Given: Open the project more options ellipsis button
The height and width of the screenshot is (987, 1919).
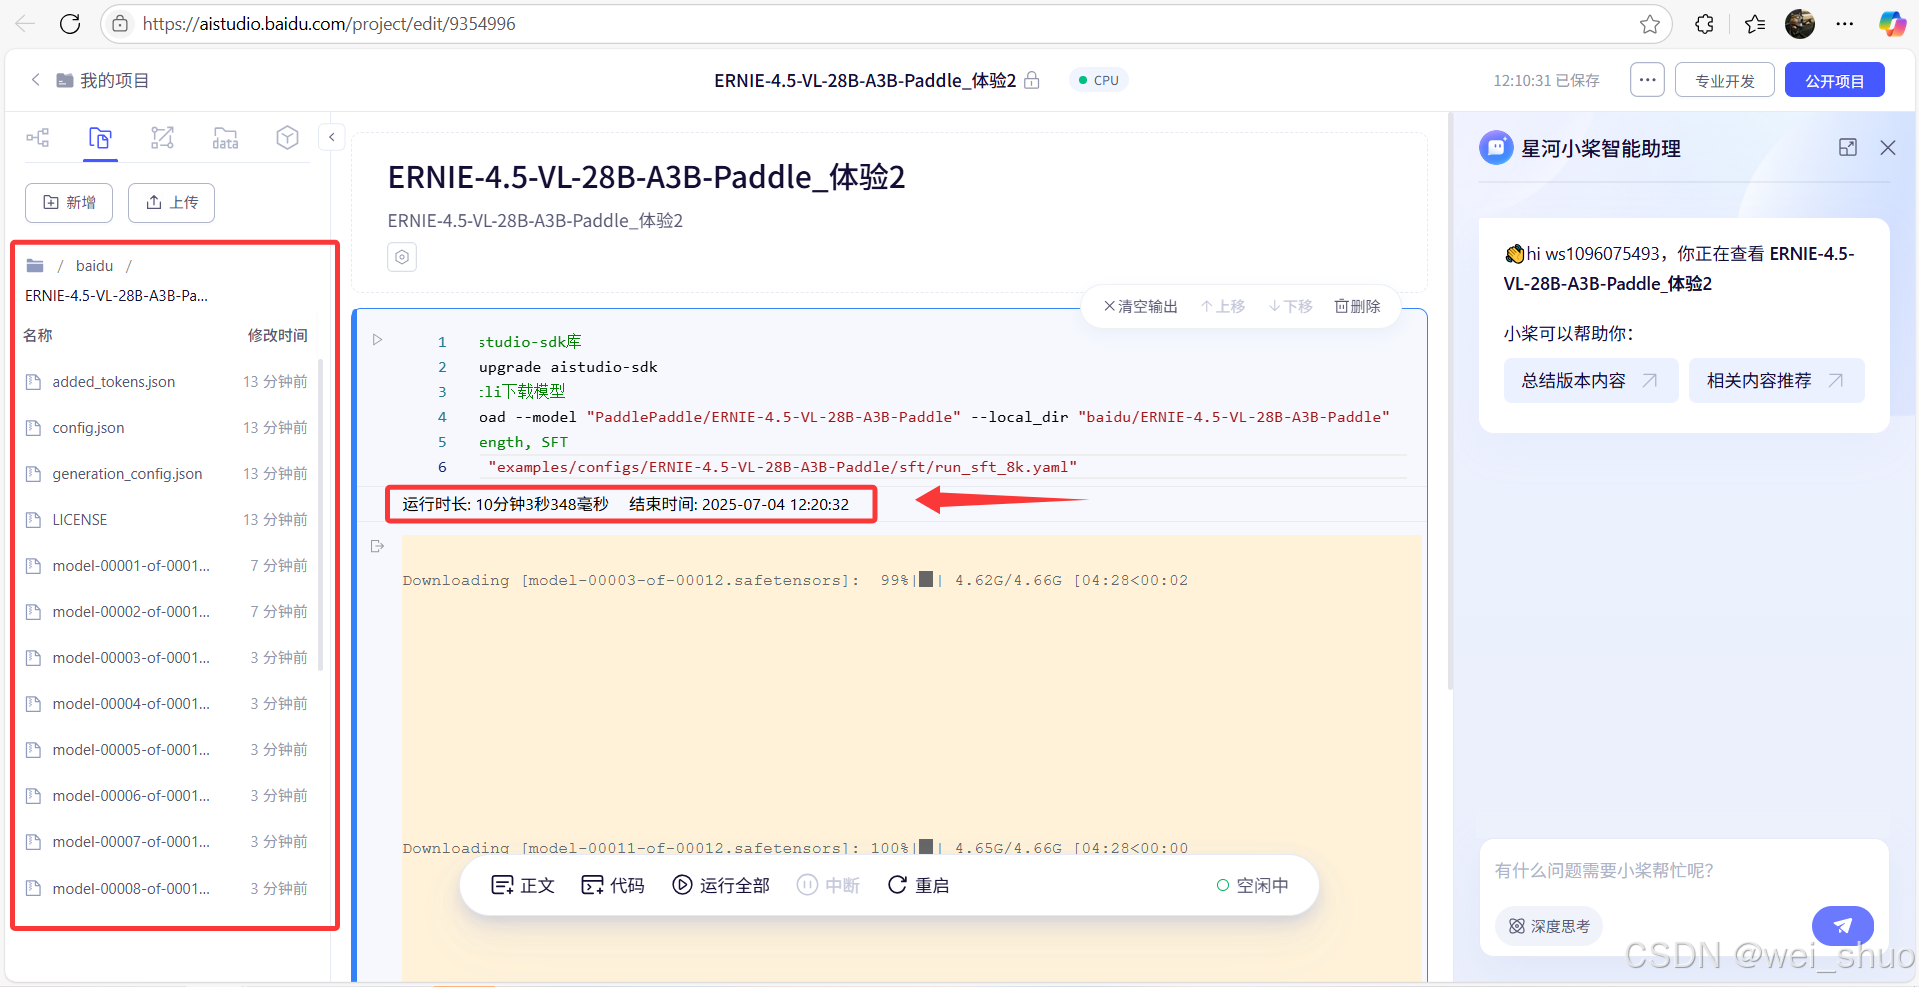Looking at the screenshot, I should [1647, 80].
